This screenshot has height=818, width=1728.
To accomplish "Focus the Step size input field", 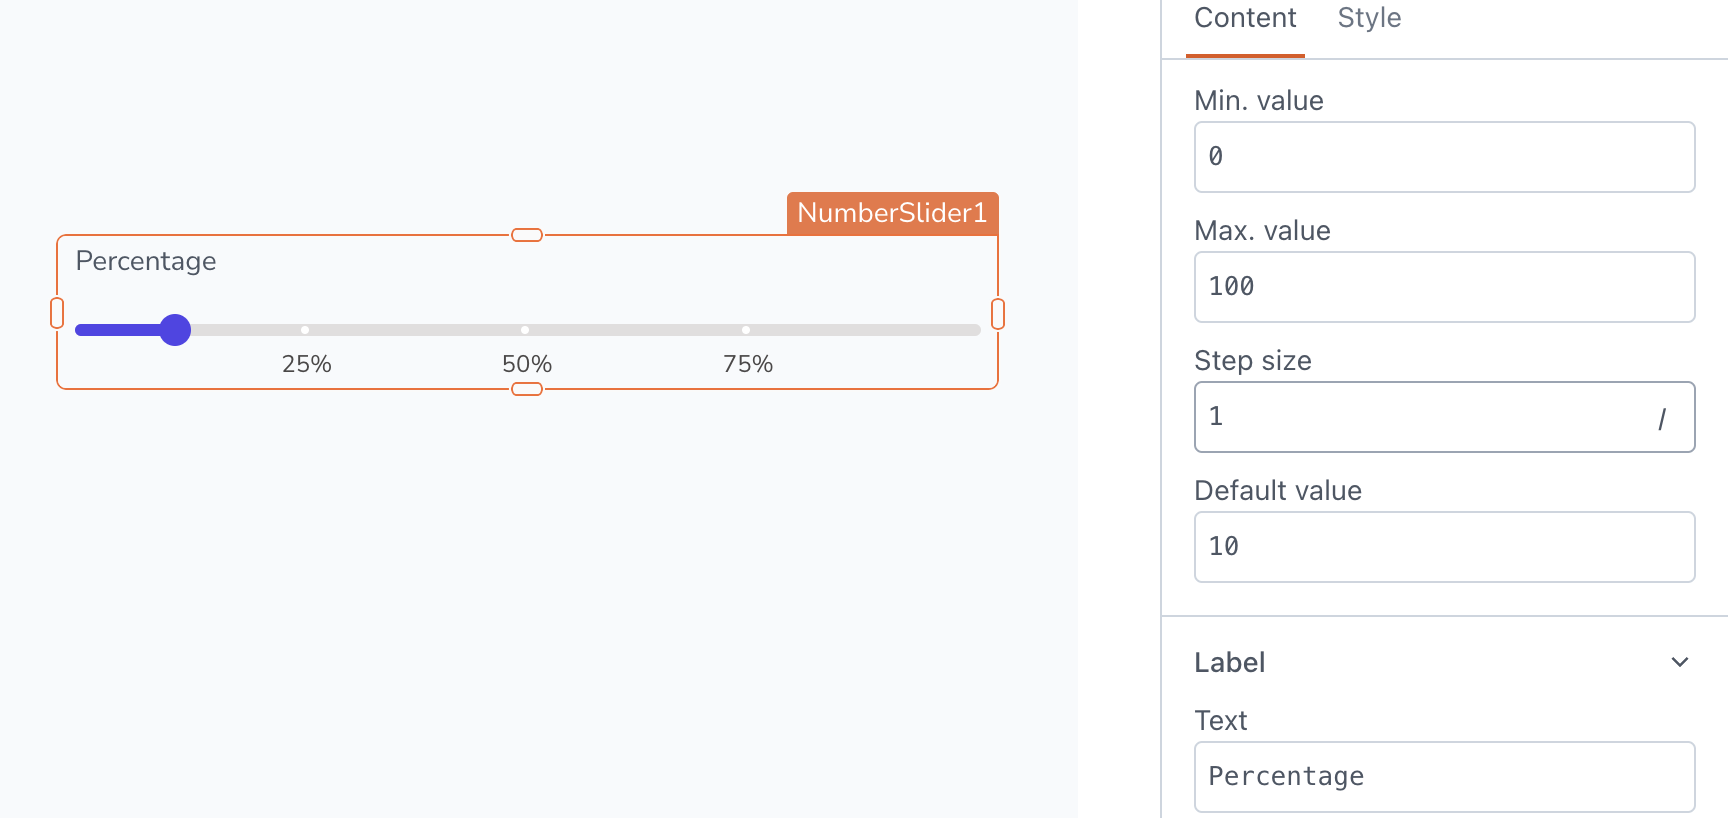I will pyautogui.click(x=1420, y=417).
